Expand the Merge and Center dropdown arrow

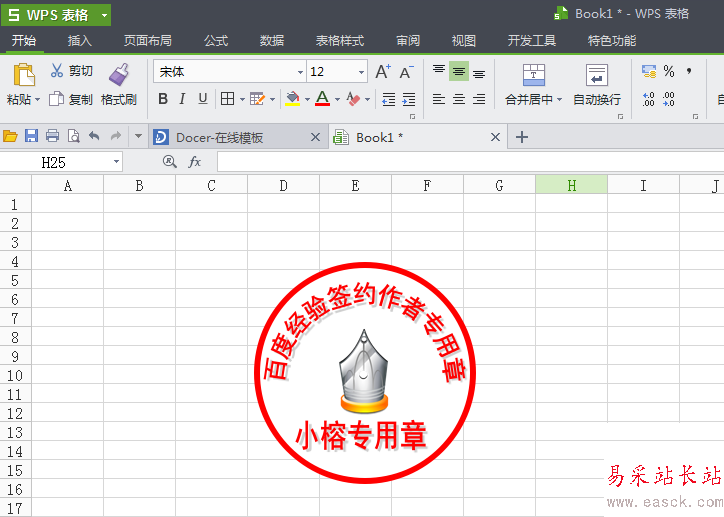559,100
